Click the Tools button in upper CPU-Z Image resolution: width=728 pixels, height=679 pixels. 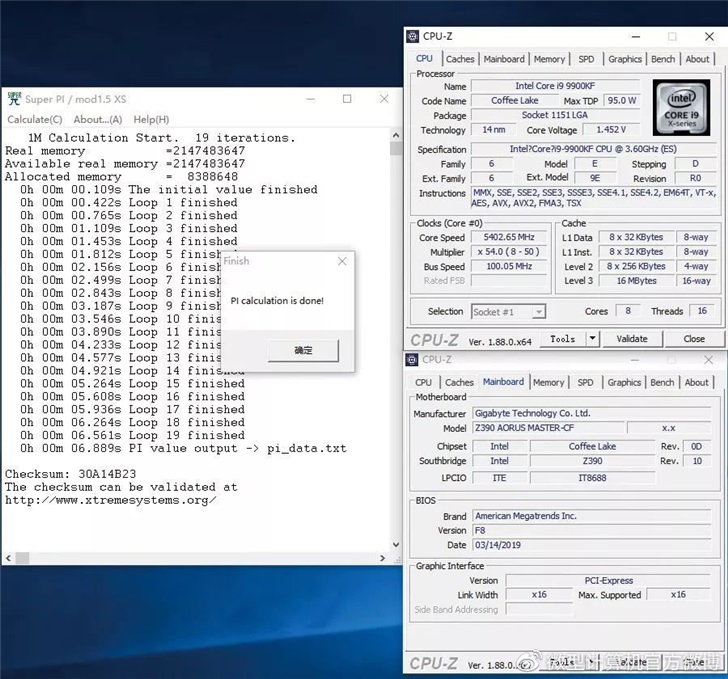(562, 339)
